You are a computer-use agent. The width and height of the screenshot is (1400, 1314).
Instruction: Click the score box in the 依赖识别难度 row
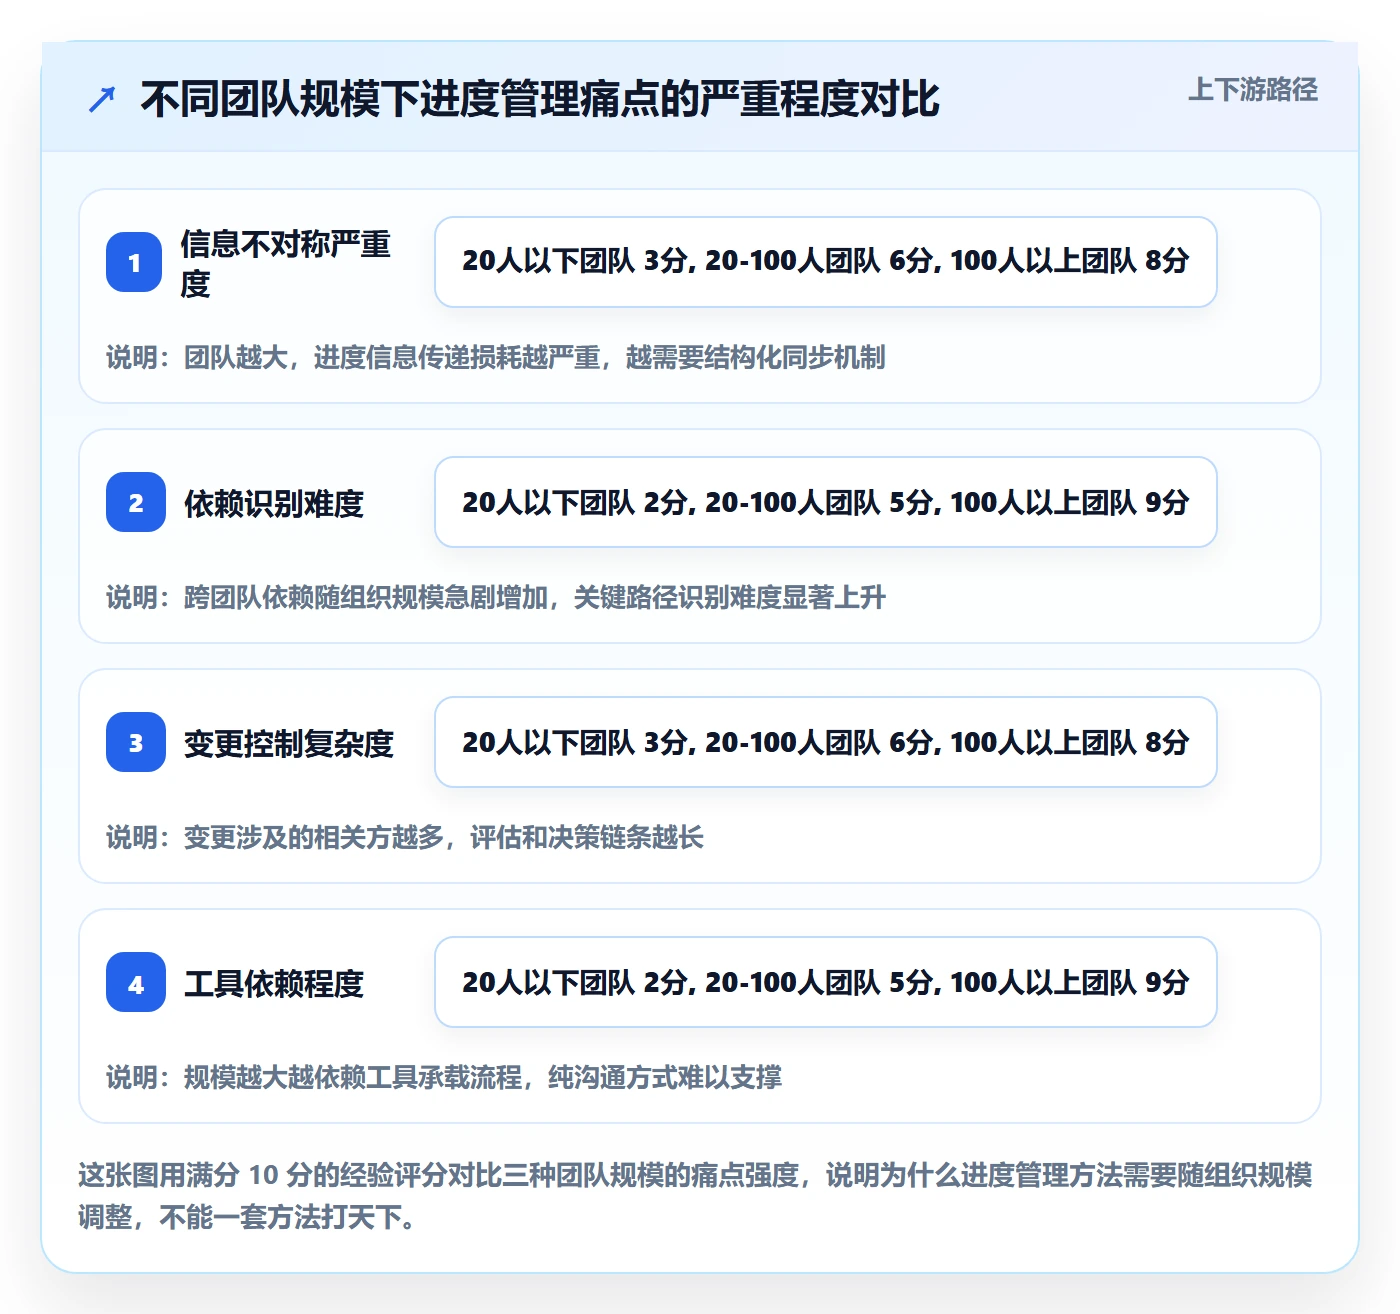[826, 502]
